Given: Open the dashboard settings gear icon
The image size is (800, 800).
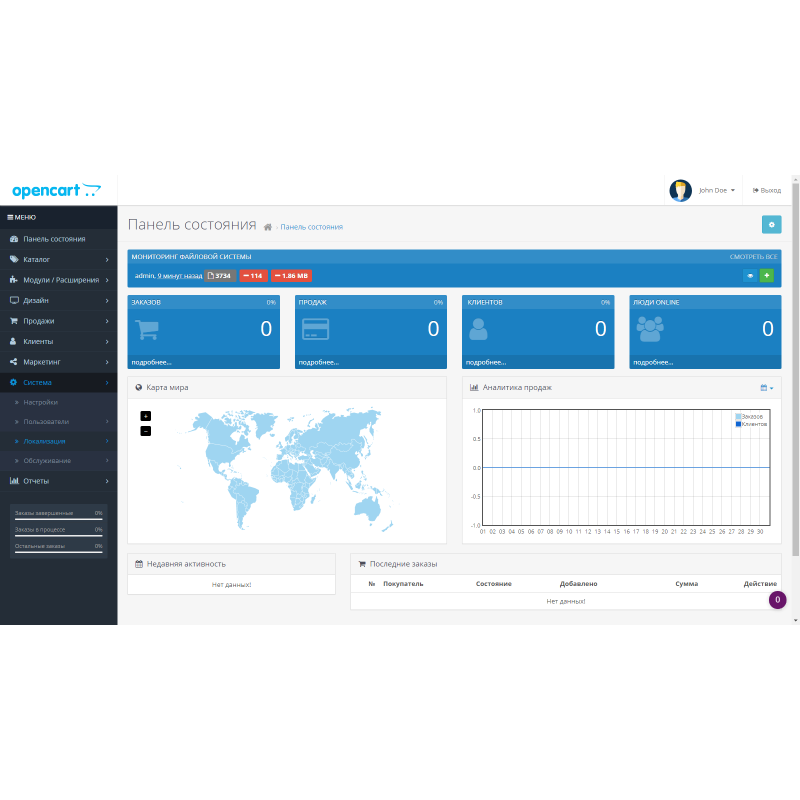Looking at the screenshot, I should point(771,224).
